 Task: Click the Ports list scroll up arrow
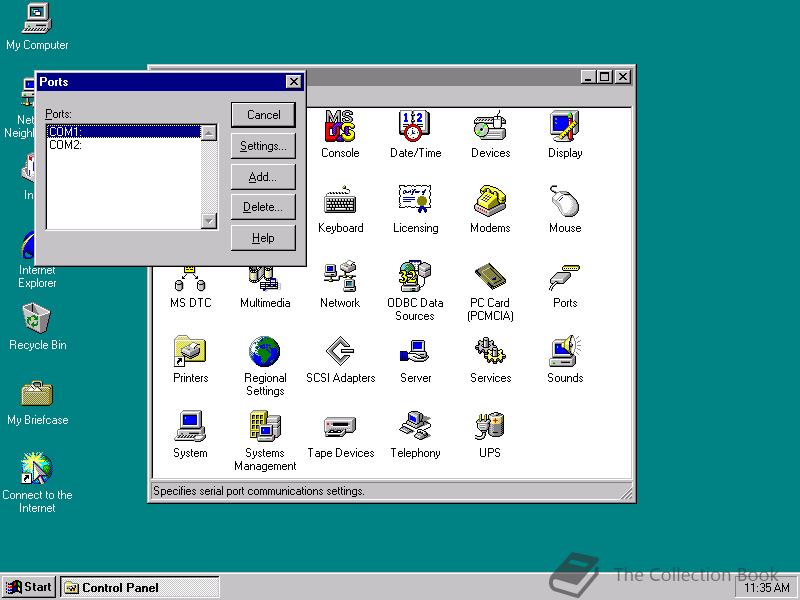(209, 133)
